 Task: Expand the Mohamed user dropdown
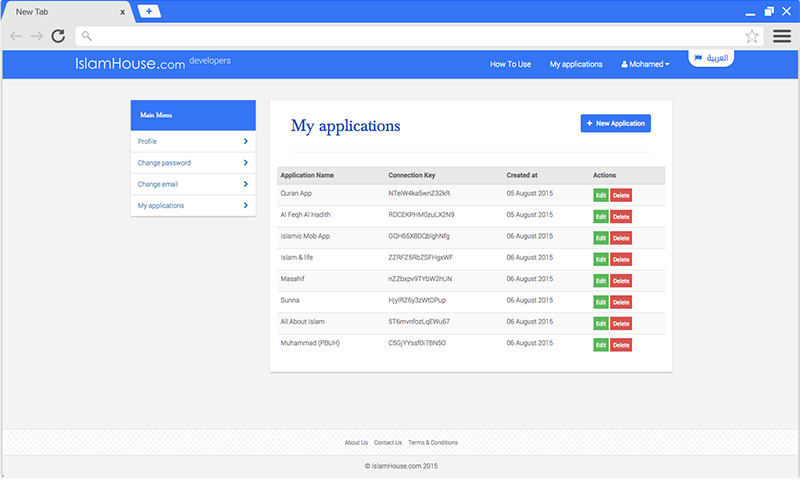[645, 64]
